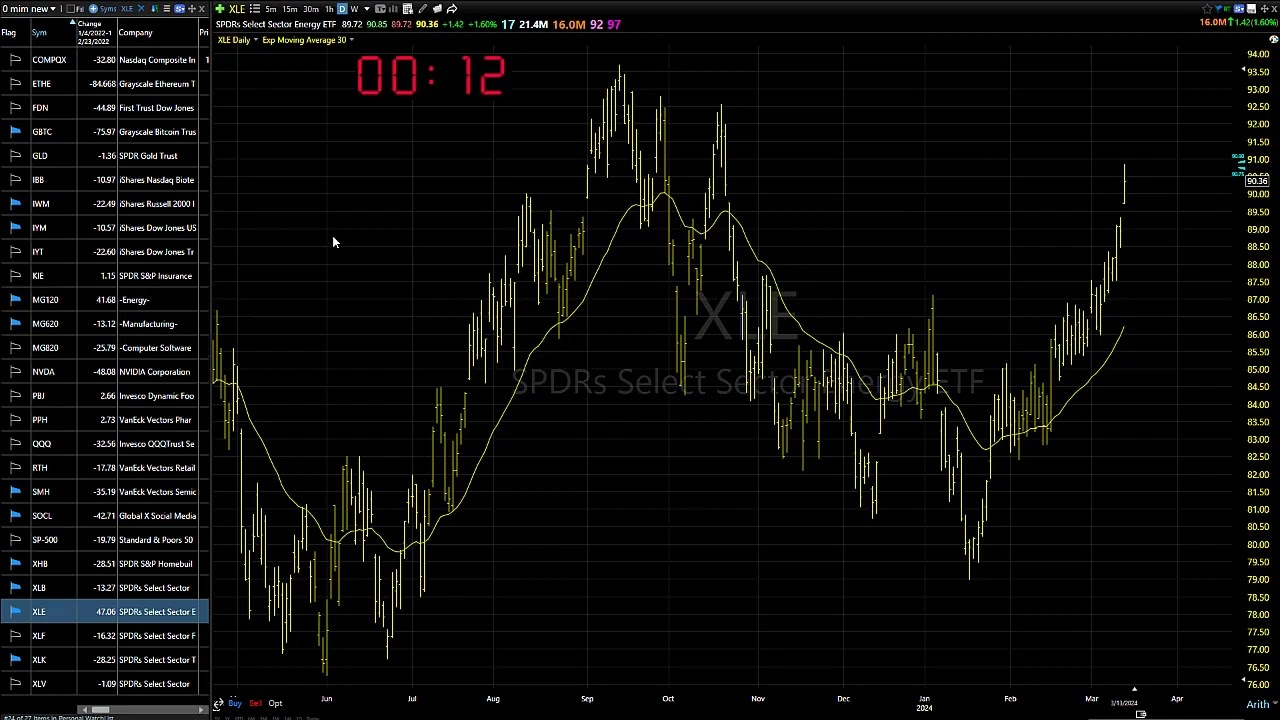The width and height of the screenshot is (1280, 720).
Task: Click the share arrow icon
Action: (452, 9)
